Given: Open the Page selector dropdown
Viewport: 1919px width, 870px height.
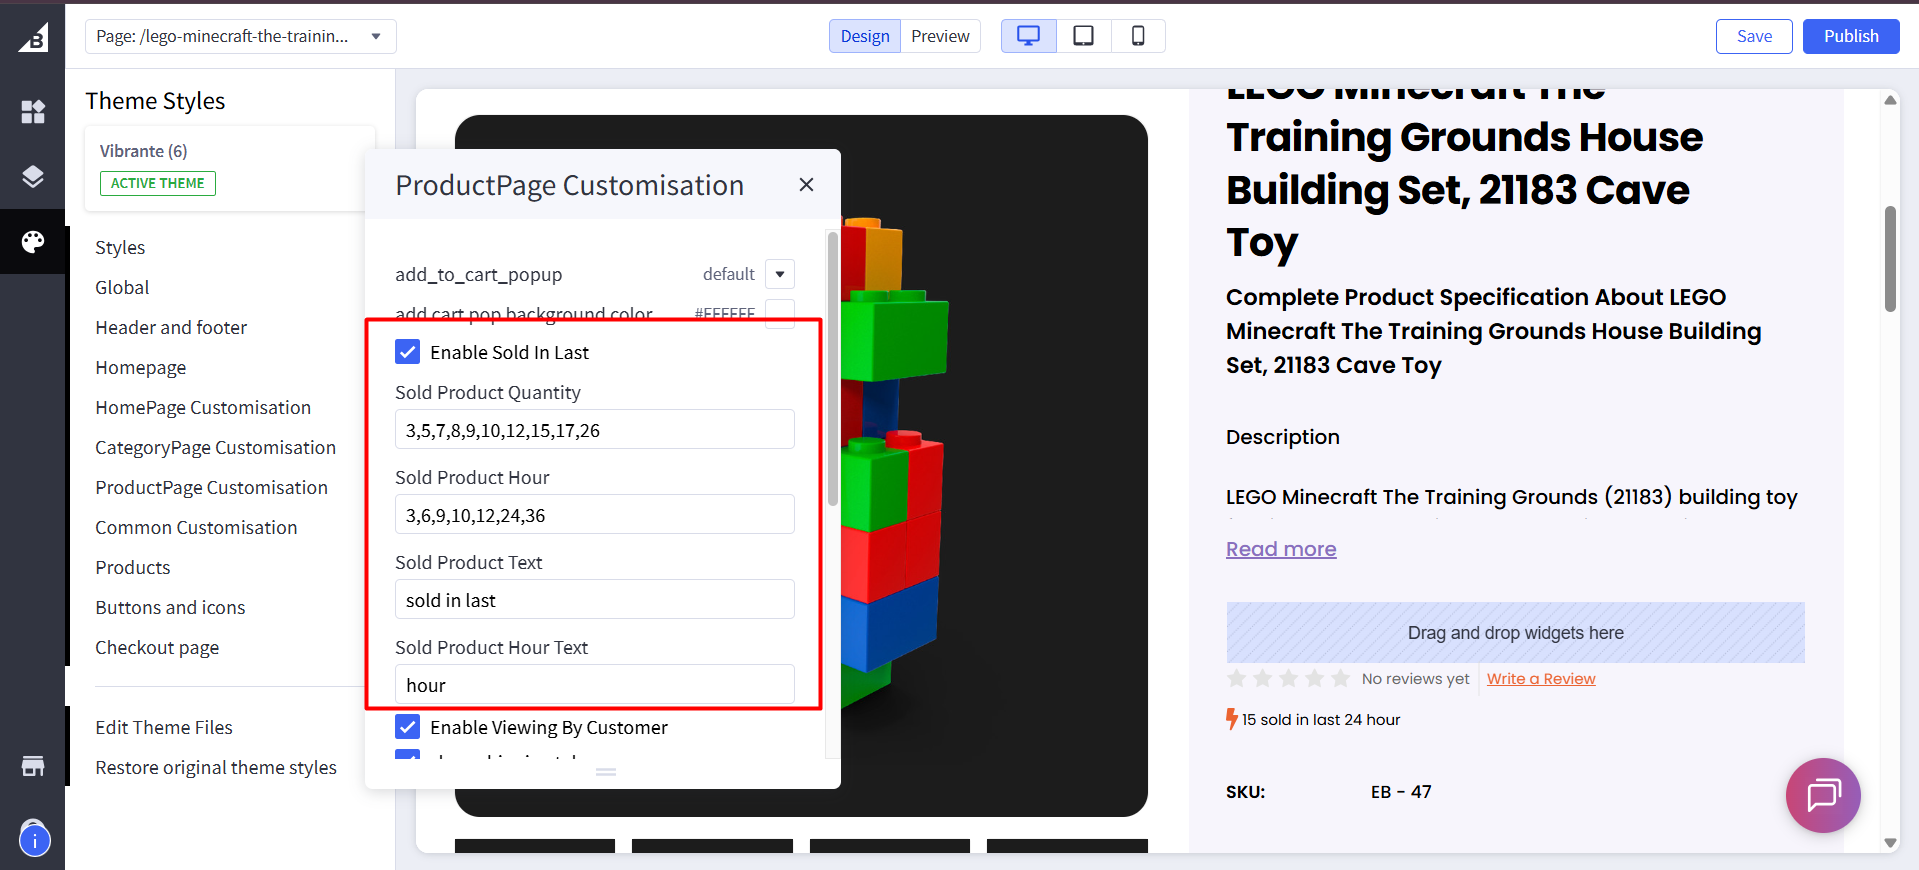Looking at the screenshot, I should click(x=241, y=36).
